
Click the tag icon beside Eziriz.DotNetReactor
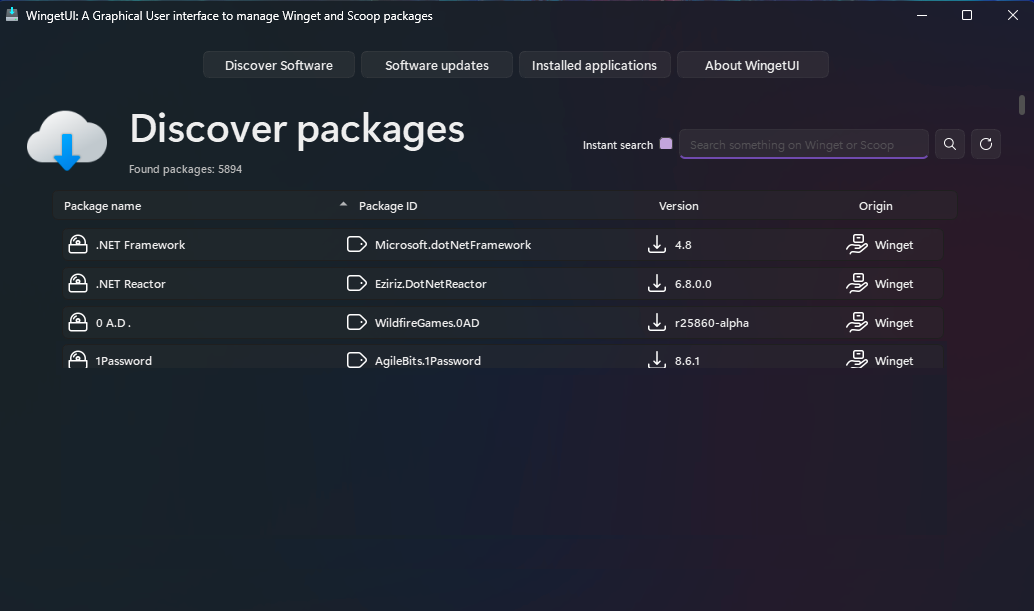(x=357, y=283)
